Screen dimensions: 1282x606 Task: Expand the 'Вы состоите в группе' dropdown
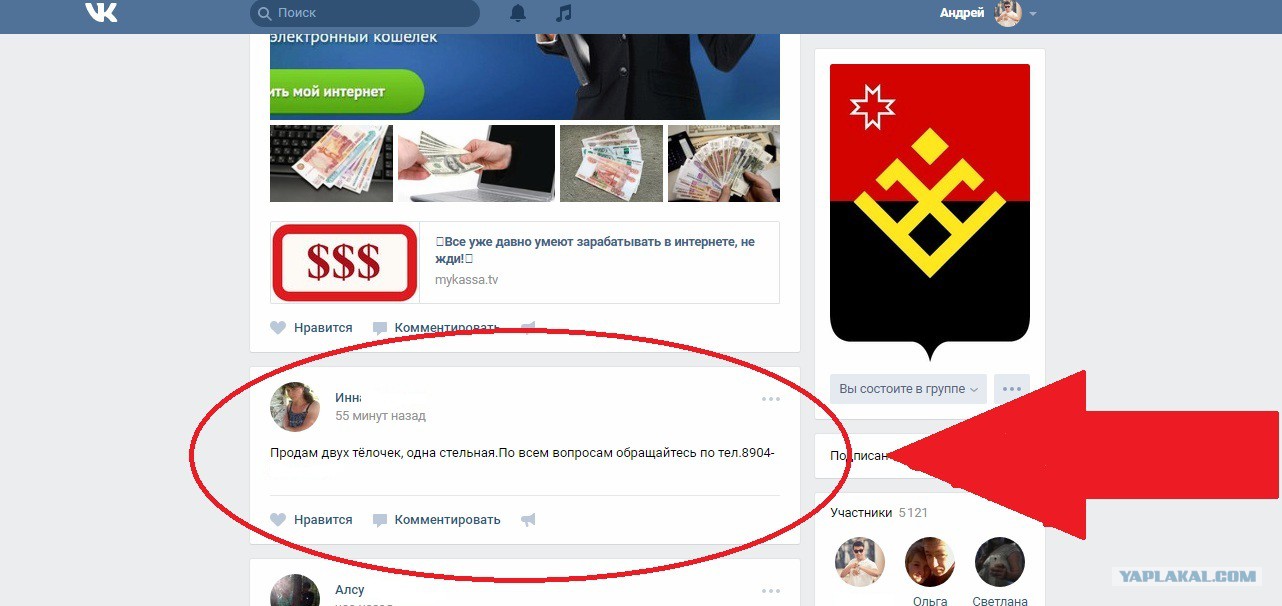coord(908,389)
